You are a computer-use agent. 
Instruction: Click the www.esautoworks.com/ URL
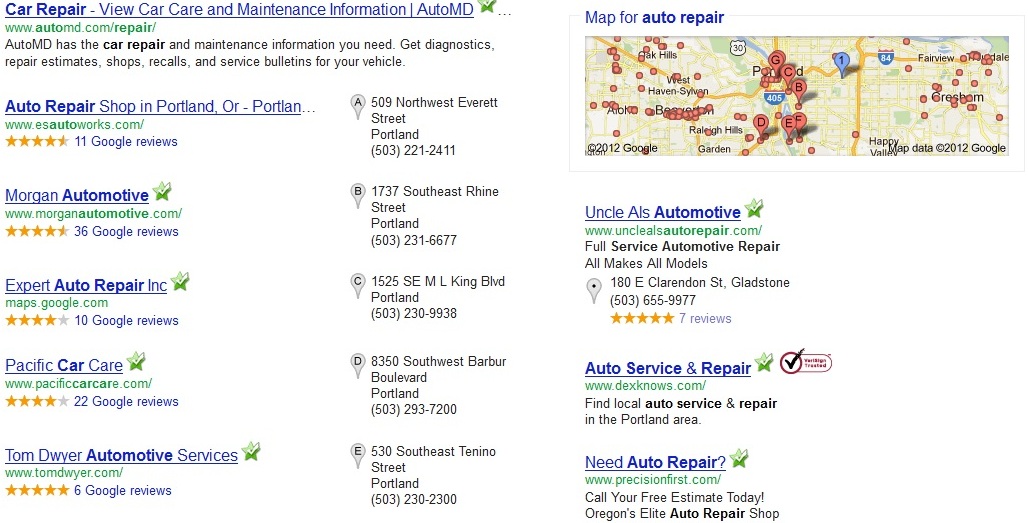pos(75,124)
